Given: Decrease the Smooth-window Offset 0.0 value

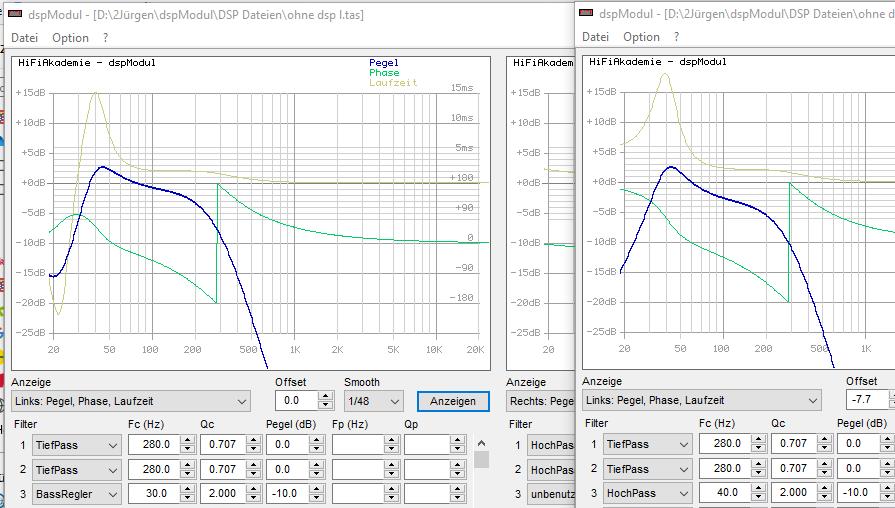Looking at the screenshot, I should [x=325, y=405].
